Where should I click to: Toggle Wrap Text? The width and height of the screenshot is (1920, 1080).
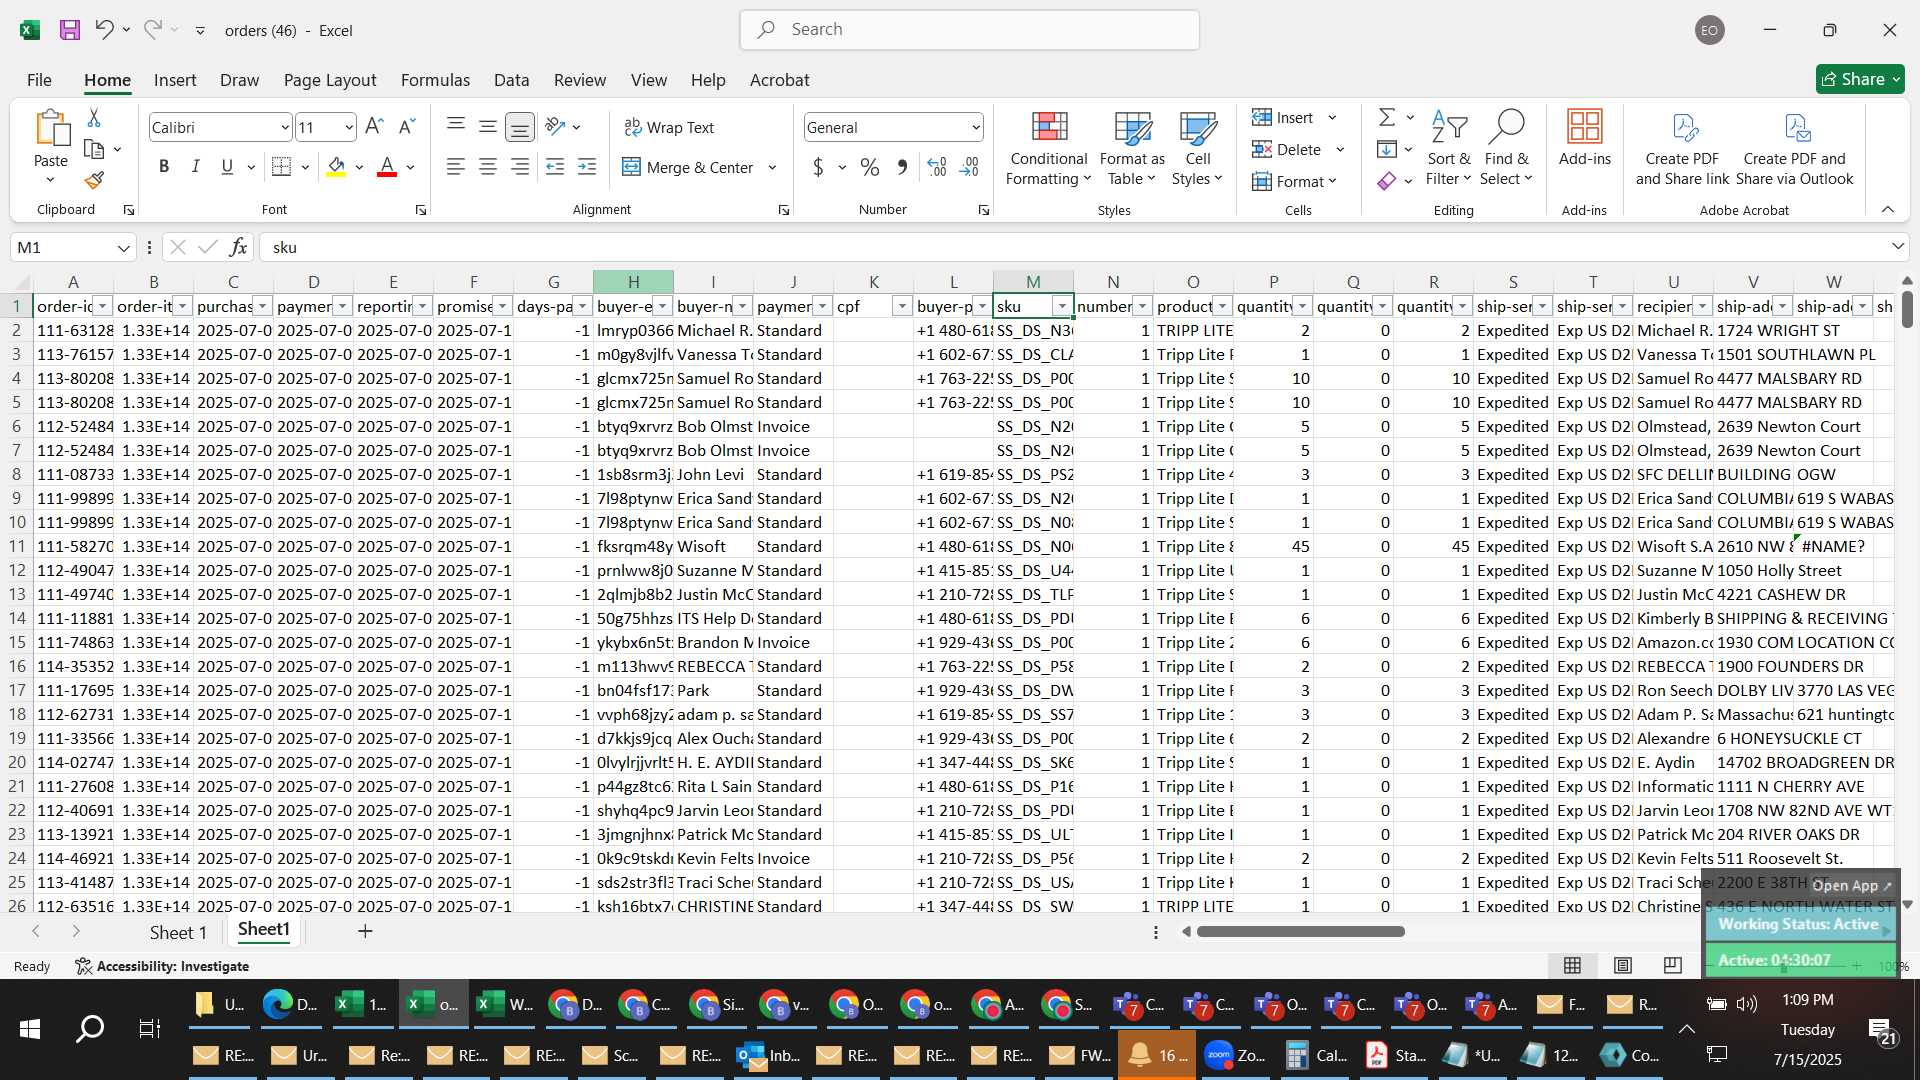coord(668,127)
